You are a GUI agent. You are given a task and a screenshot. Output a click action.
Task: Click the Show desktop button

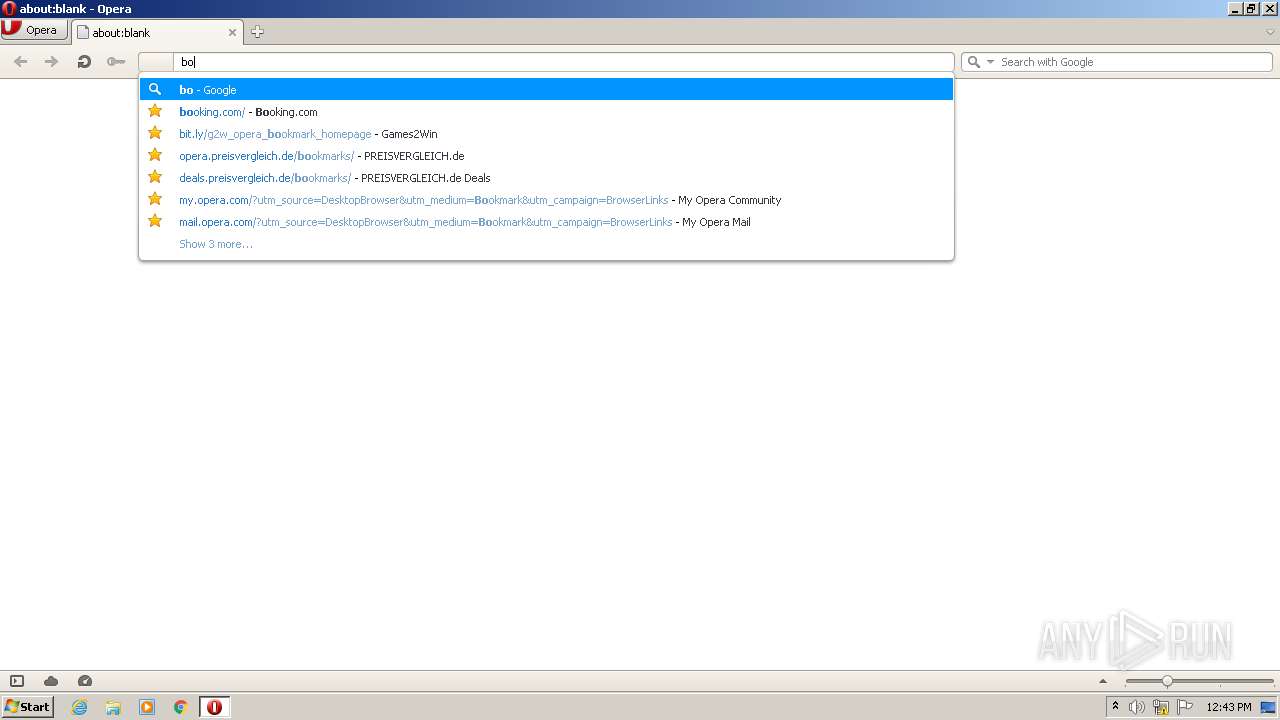point(1269,707)
